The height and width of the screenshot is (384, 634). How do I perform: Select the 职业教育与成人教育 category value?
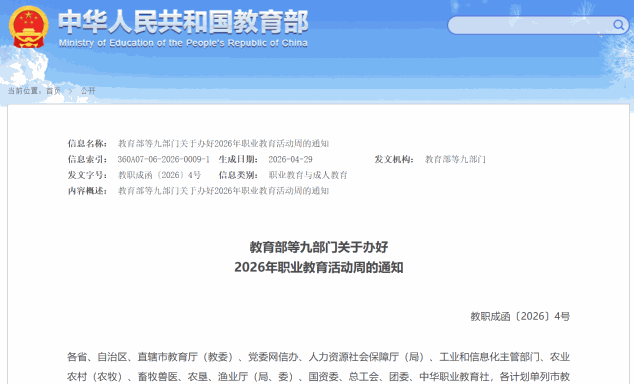pos(308,175)
